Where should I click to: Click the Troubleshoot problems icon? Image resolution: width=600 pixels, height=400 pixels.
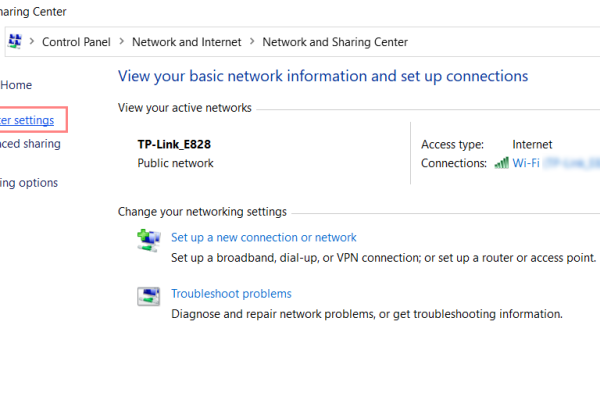pyautogui.click(x=149, y=296)
